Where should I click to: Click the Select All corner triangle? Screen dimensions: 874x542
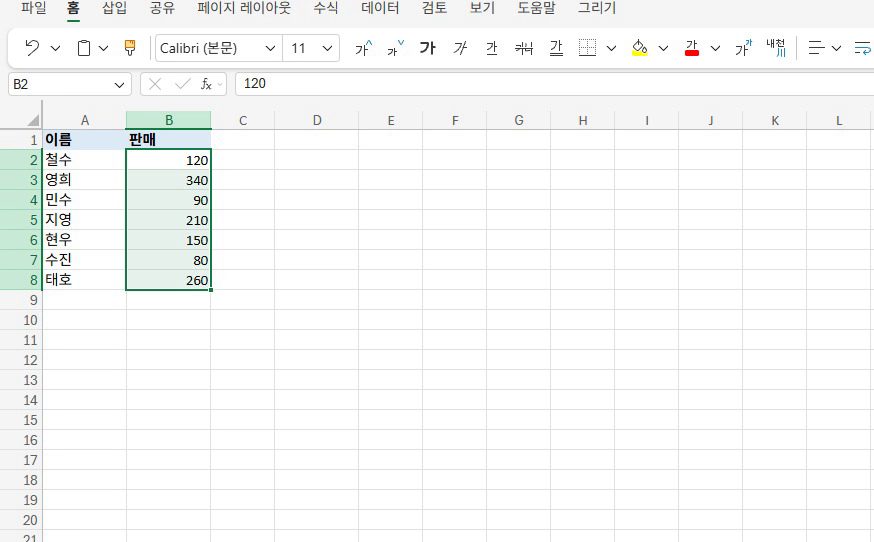pyautogui.click(x=33, y=120)
